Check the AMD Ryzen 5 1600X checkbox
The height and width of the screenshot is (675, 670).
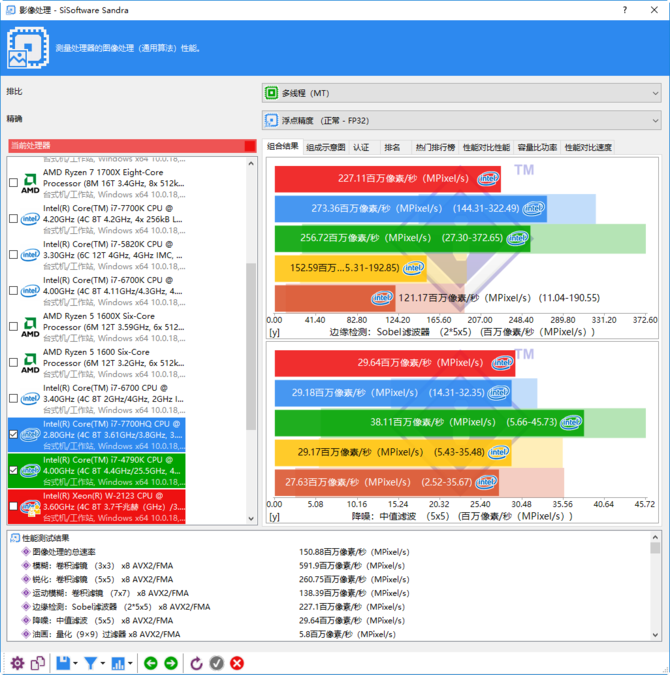pos(13,327)
